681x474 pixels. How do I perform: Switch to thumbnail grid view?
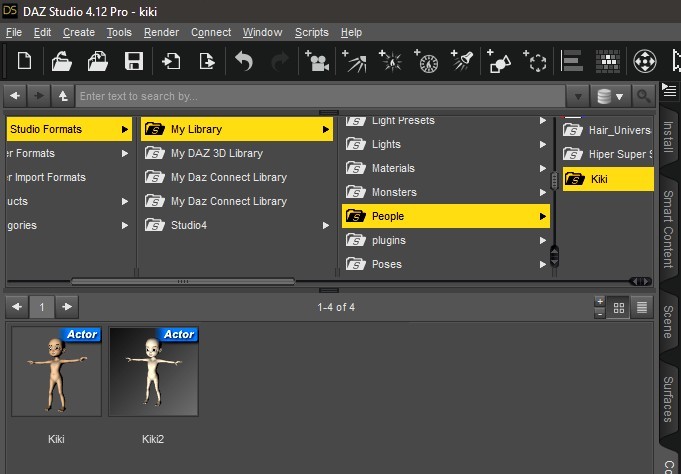[x=618, y=308]
